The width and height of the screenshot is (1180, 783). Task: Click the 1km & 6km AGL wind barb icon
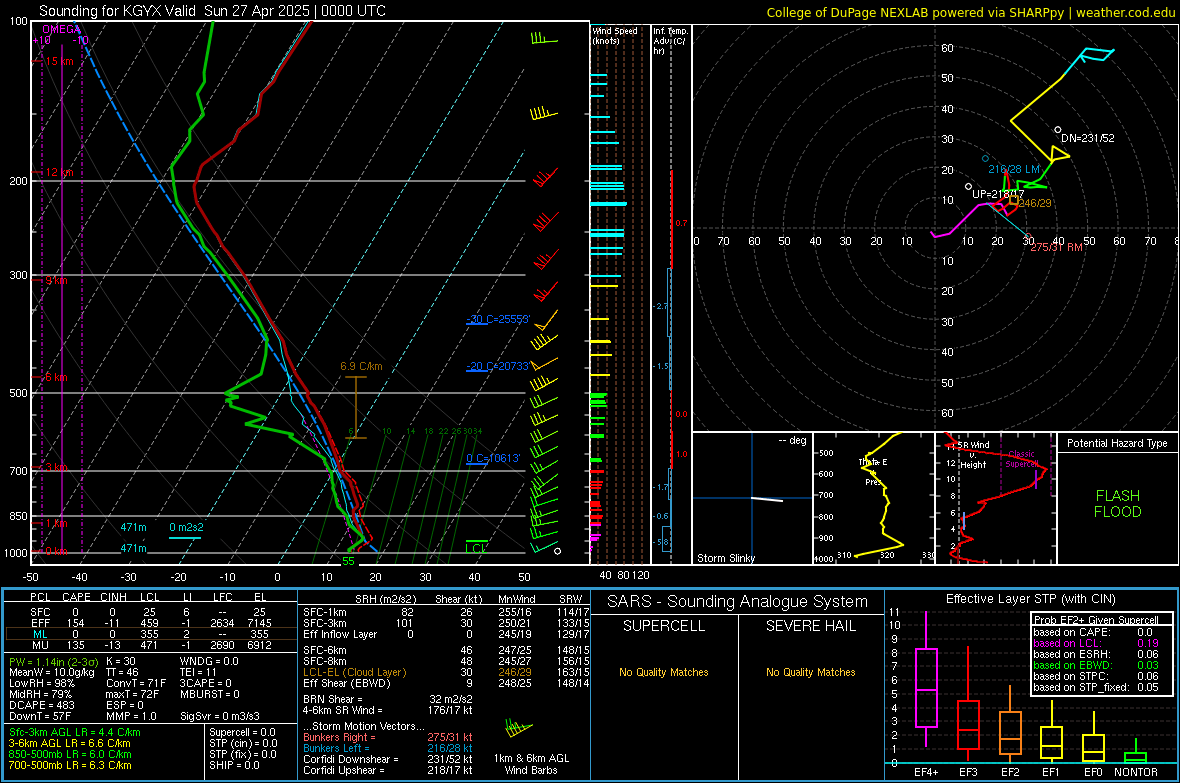pyautogui.click(x=519, y=728)
